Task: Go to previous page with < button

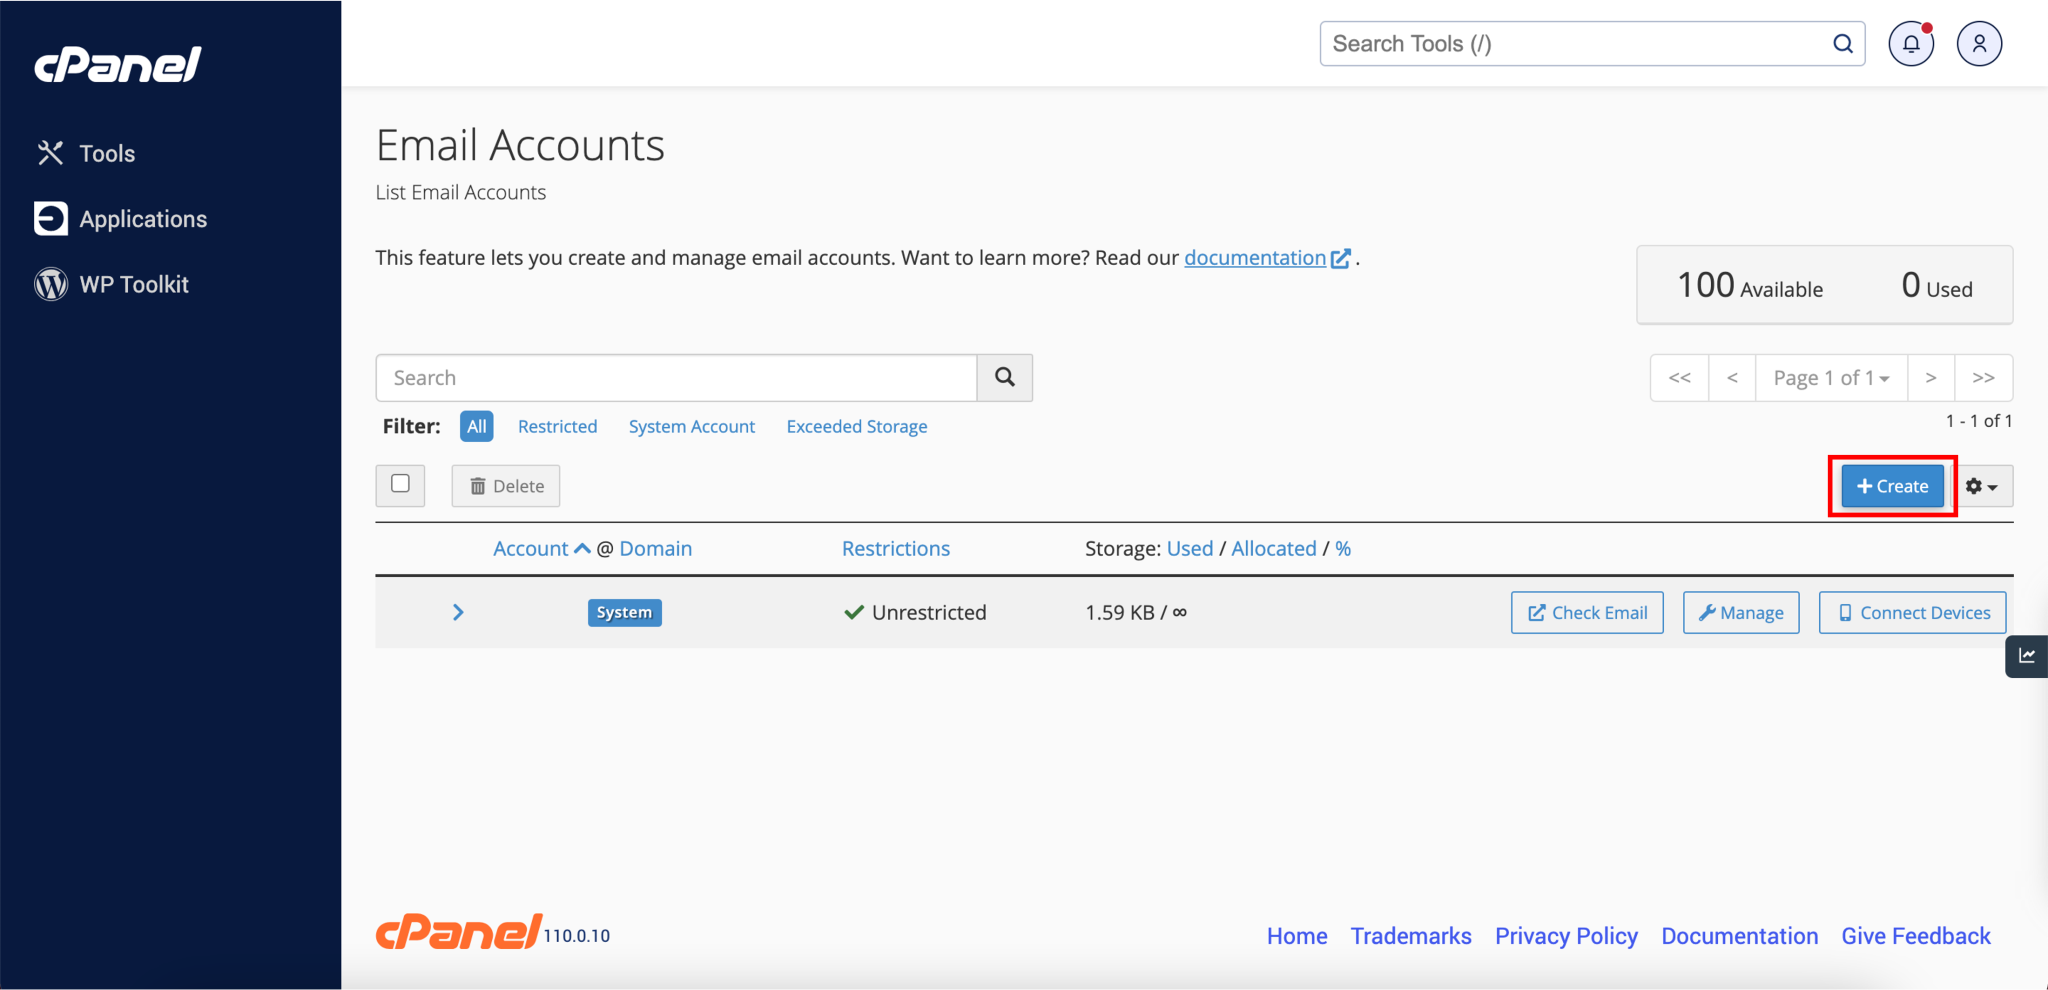Action: [x=1733, y=378]
